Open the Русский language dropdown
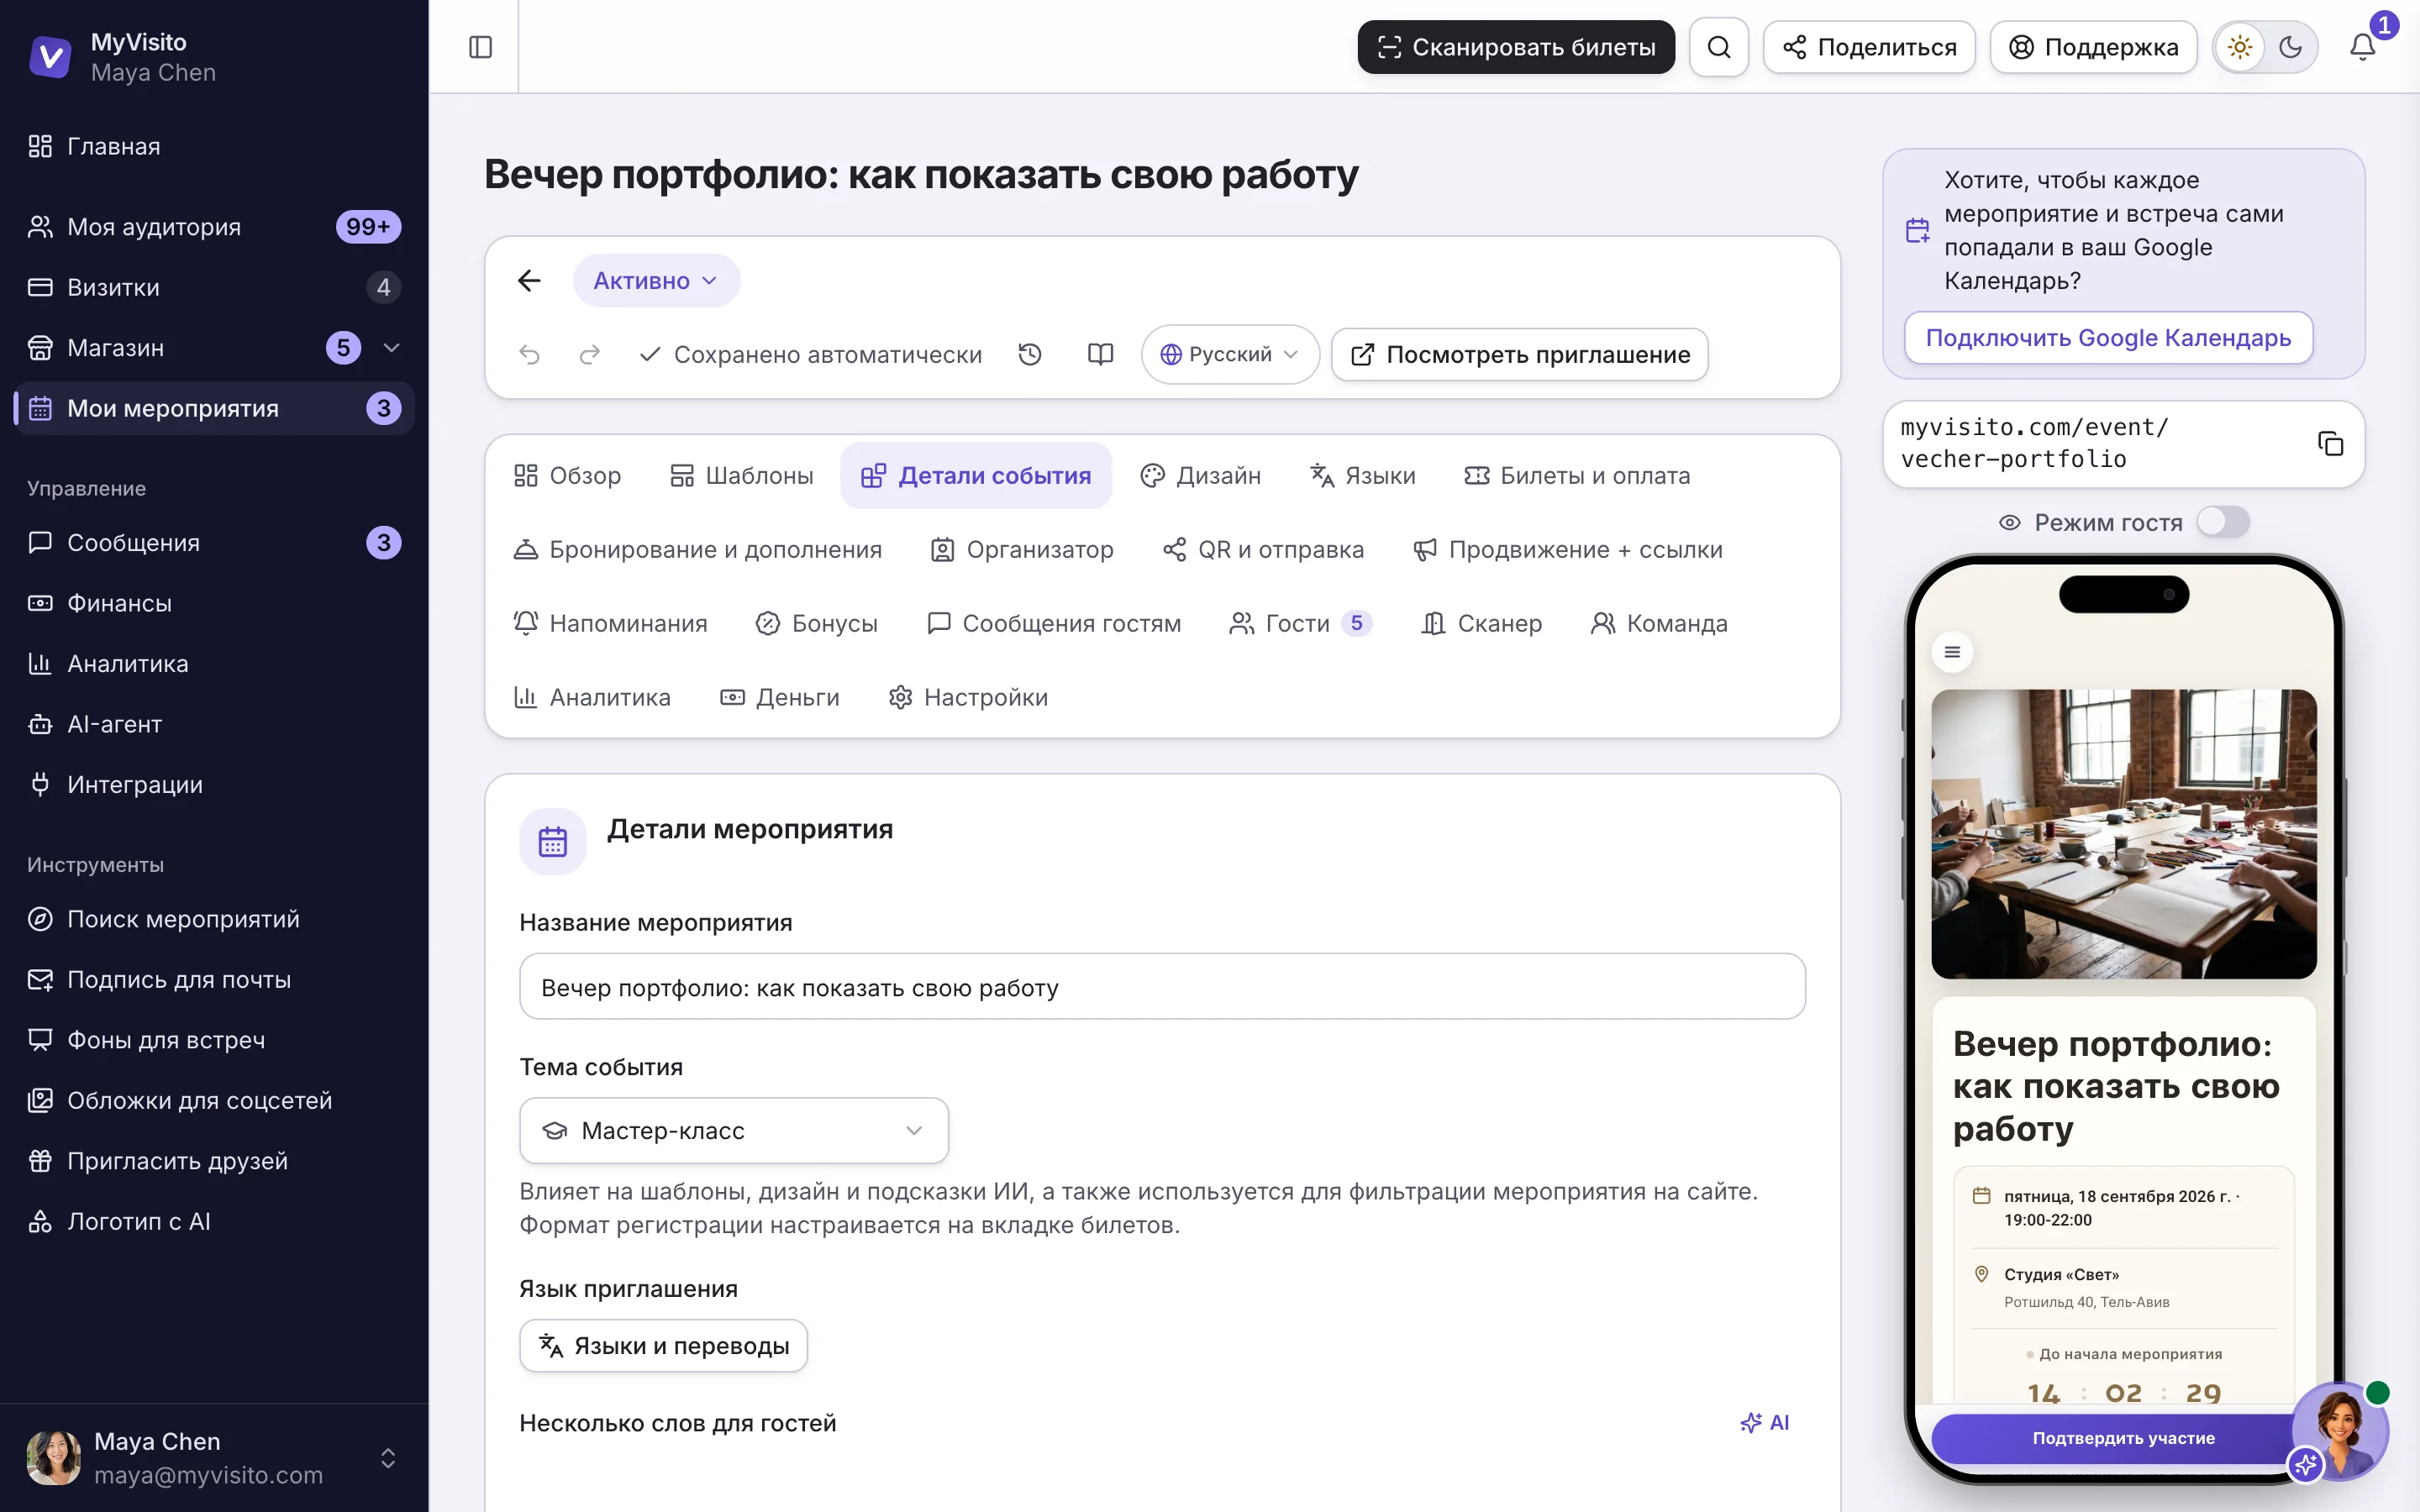Viewport: 2420px width, 1512px height. (x=1230, y=354)
